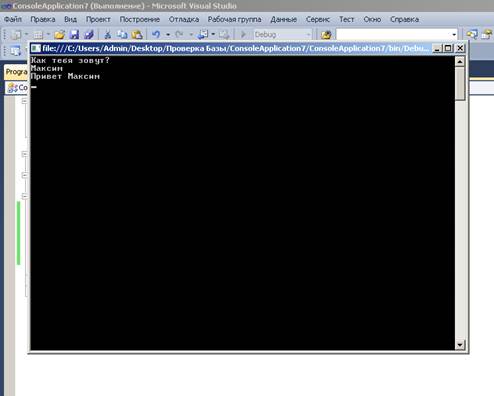Click the second-row toolbar icon left of console
Viewport: 494px width, 396px height.
pos(15,51)
